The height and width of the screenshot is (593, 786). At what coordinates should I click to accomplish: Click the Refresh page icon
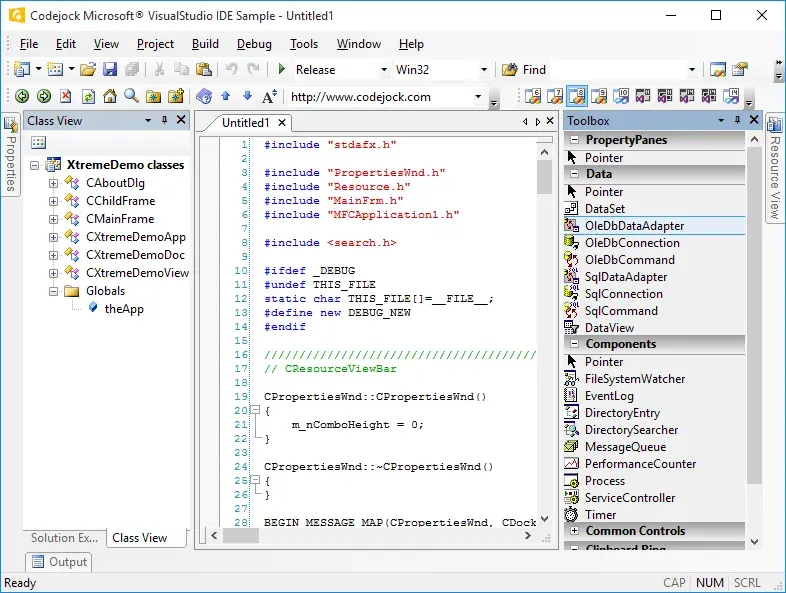[88, 96]
